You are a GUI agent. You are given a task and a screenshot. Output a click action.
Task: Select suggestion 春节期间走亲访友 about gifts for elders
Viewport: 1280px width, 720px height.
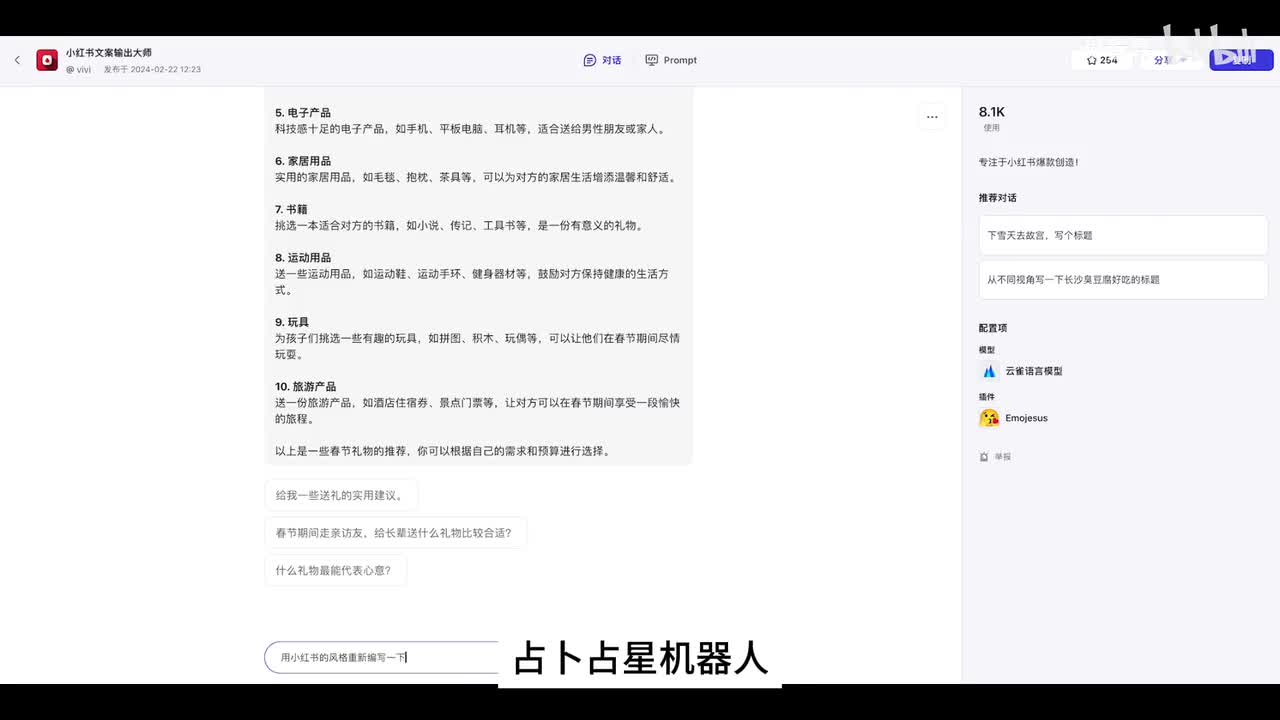click(x=394, y=533)
